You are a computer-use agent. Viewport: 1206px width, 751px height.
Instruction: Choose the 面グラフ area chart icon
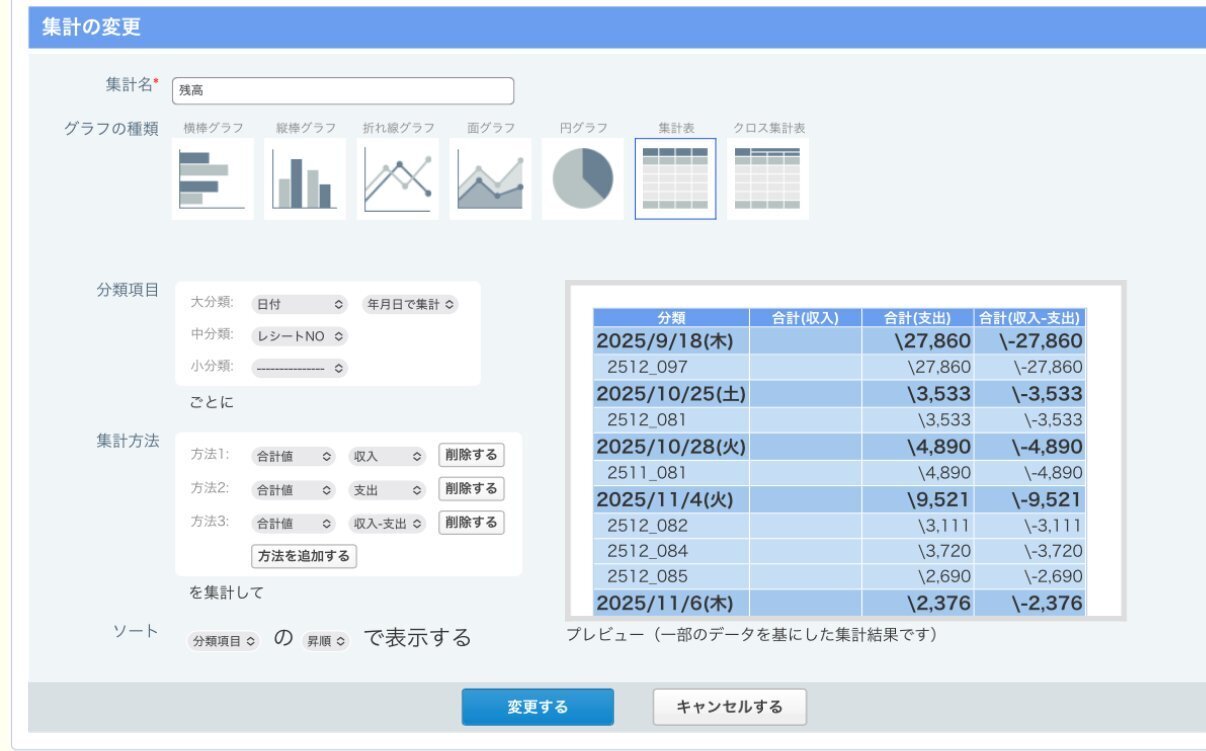pos(490,179)
